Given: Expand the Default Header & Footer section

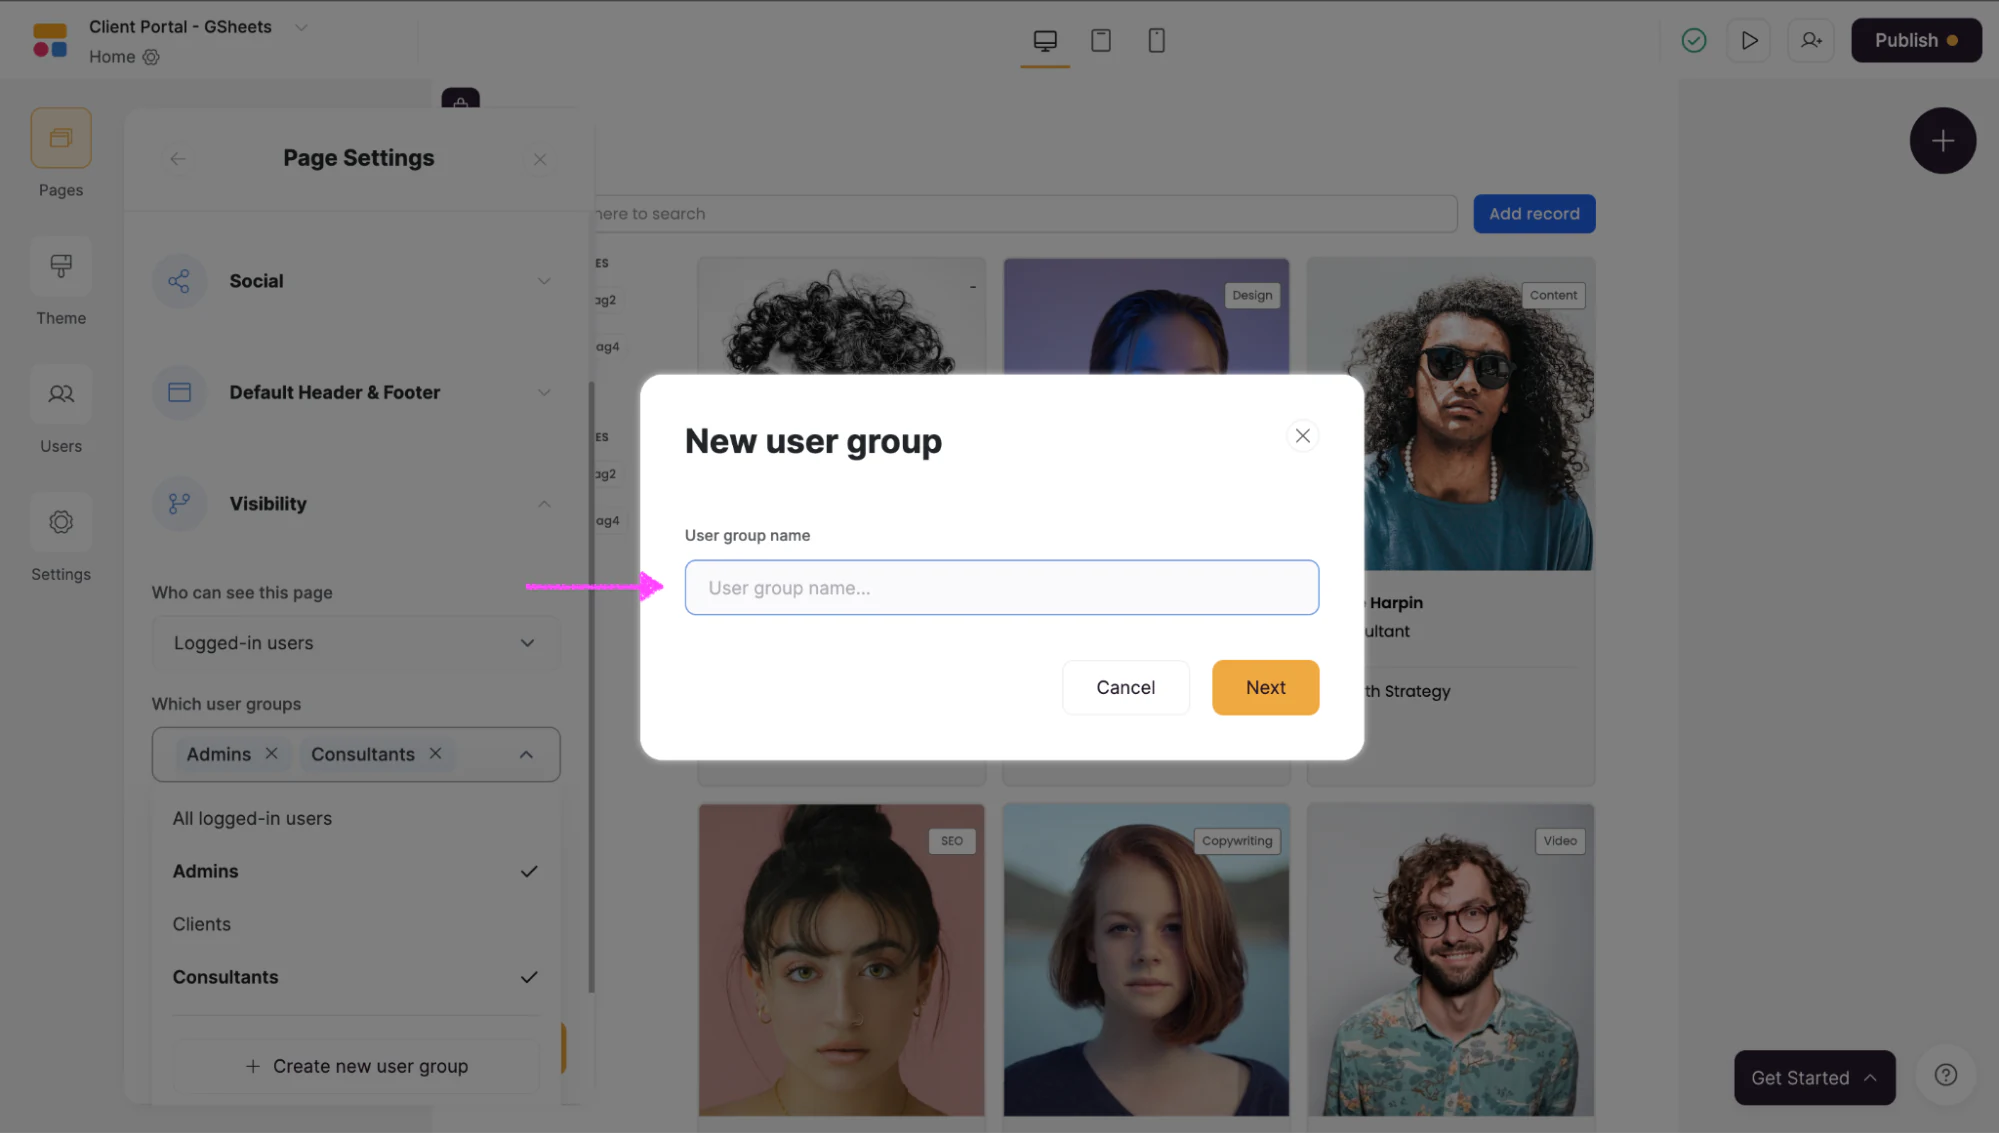Looking at the screenshot, I should pyautogui.click(x=355, y=392).
